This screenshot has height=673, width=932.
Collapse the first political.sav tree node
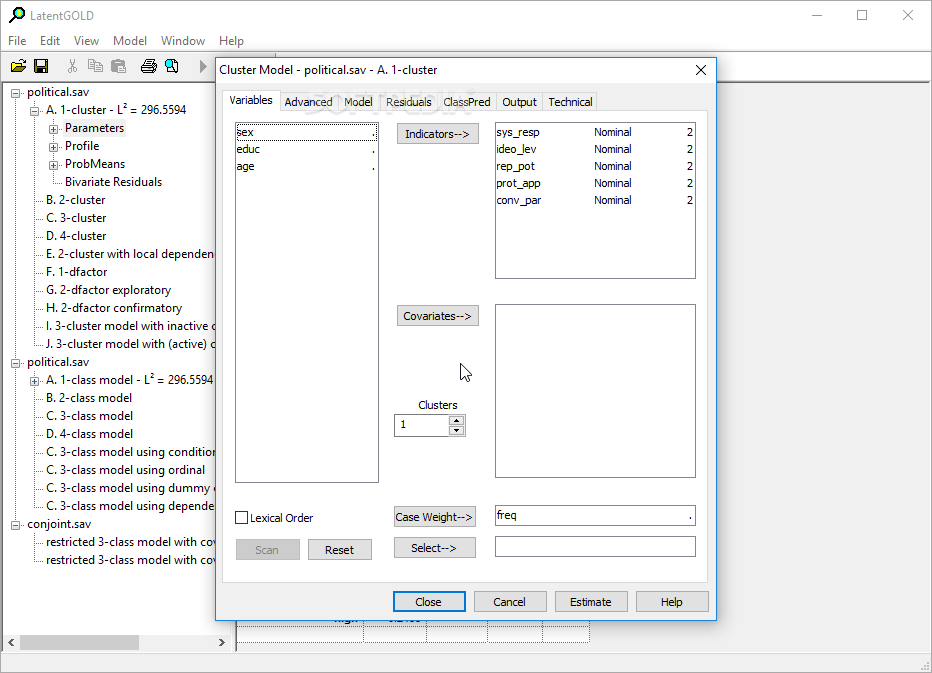pyautogui.click(x=16, y=93)
